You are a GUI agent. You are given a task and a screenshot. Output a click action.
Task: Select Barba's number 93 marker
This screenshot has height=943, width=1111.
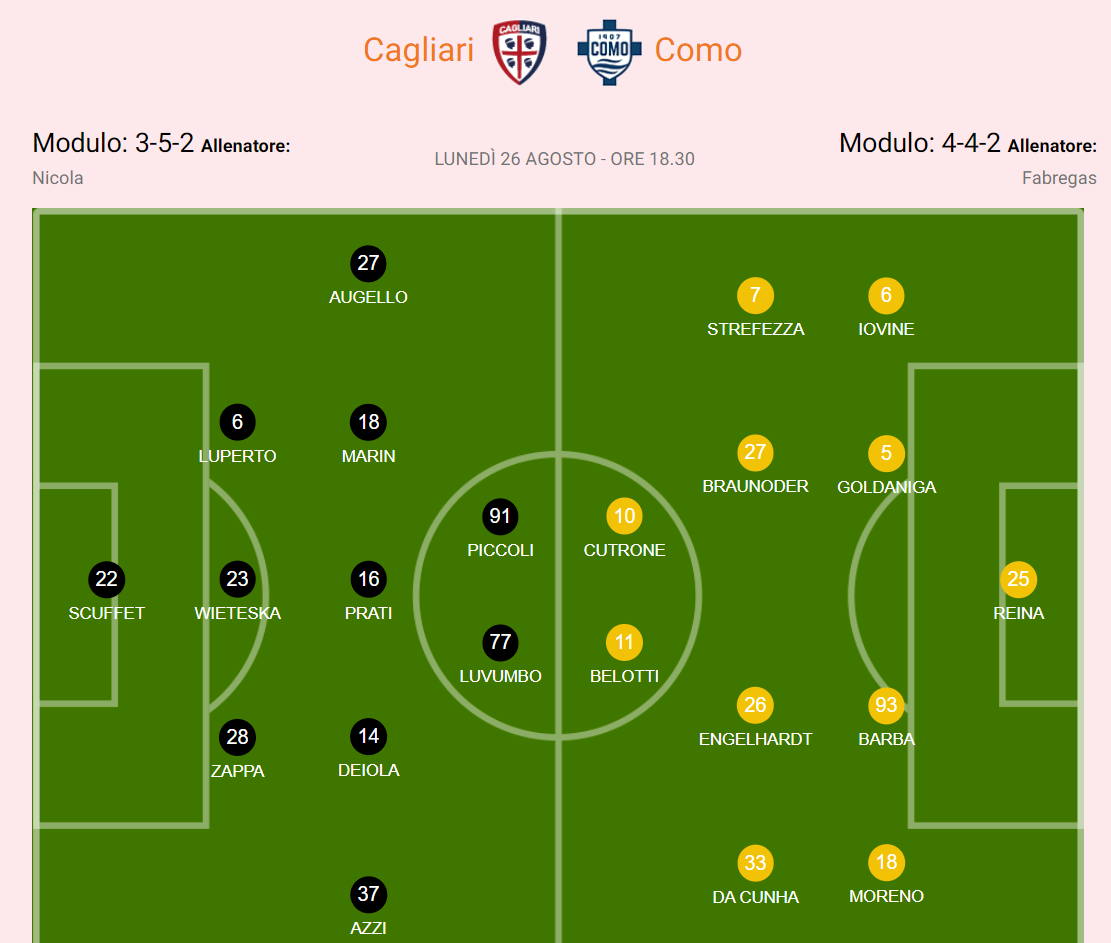coord(886,705)
